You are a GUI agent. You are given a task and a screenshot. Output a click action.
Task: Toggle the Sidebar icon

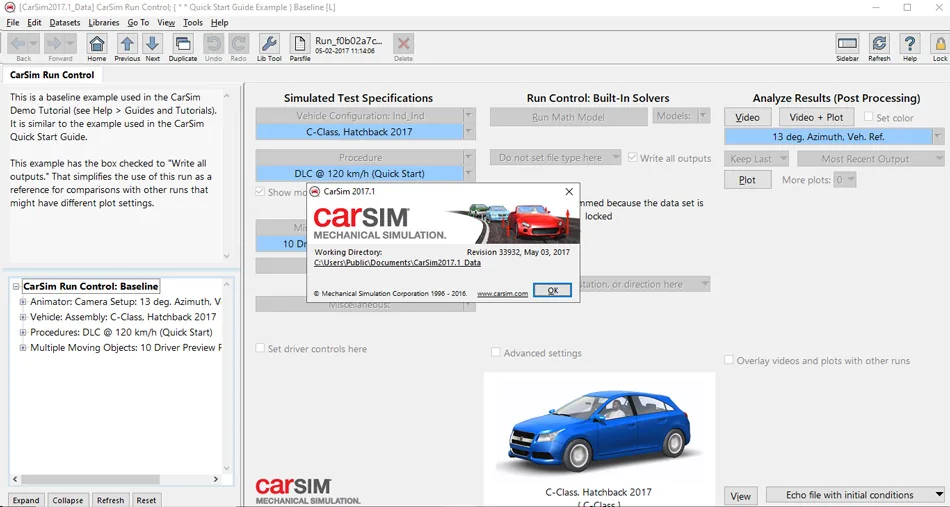pyautogui.click(x=847, y=44)
